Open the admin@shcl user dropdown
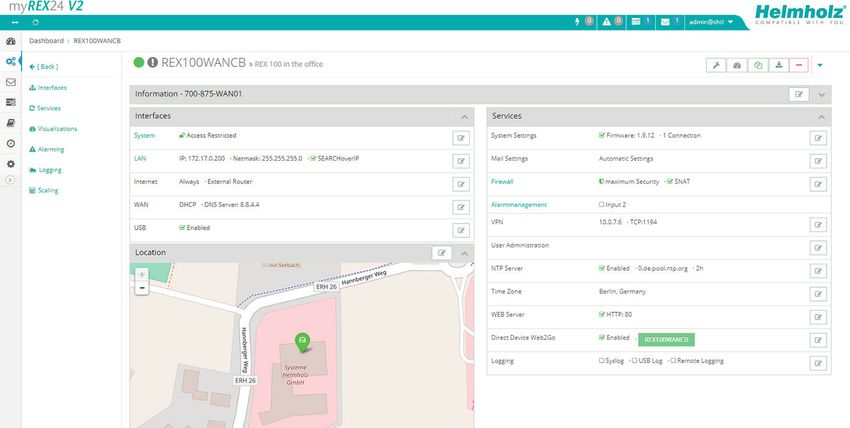 click(711, 22)
